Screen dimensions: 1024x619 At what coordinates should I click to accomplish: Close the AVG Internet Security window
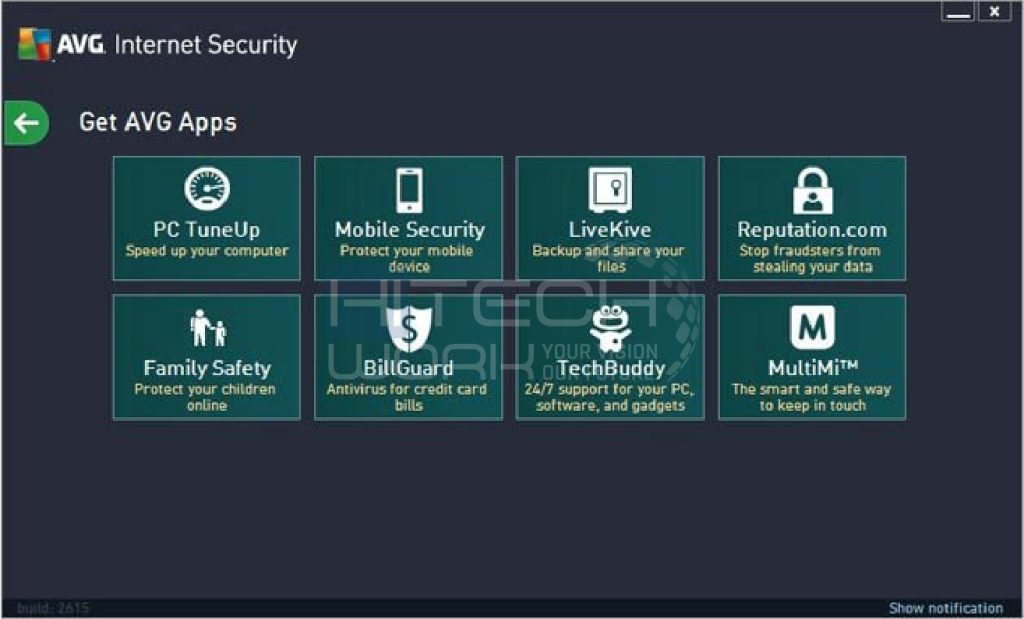995,12
